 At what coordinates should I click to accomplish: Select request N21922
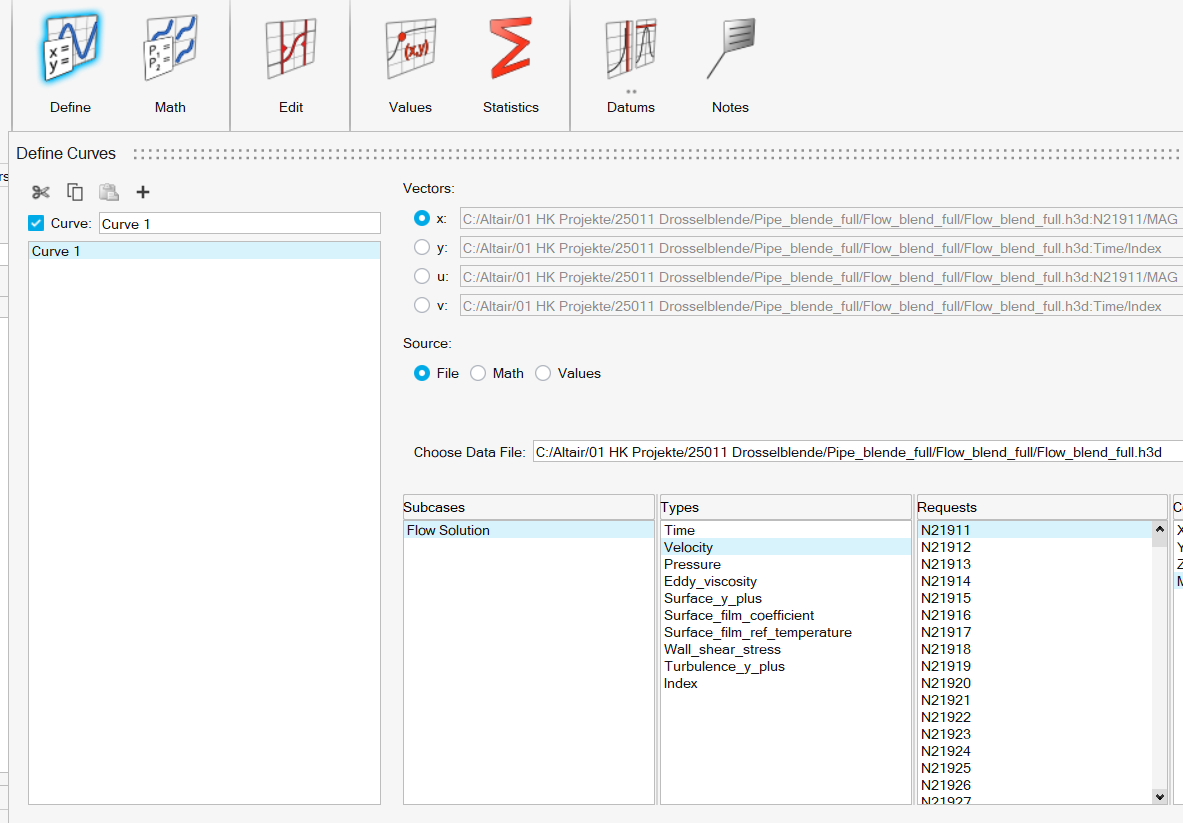pyautogui.click(x=1035, y=717)
